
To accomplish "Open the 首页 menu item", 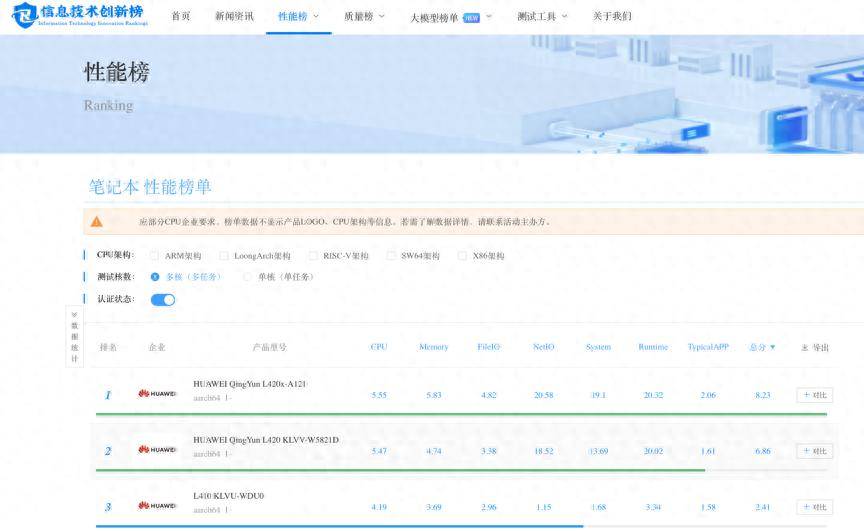I will 181,17.
